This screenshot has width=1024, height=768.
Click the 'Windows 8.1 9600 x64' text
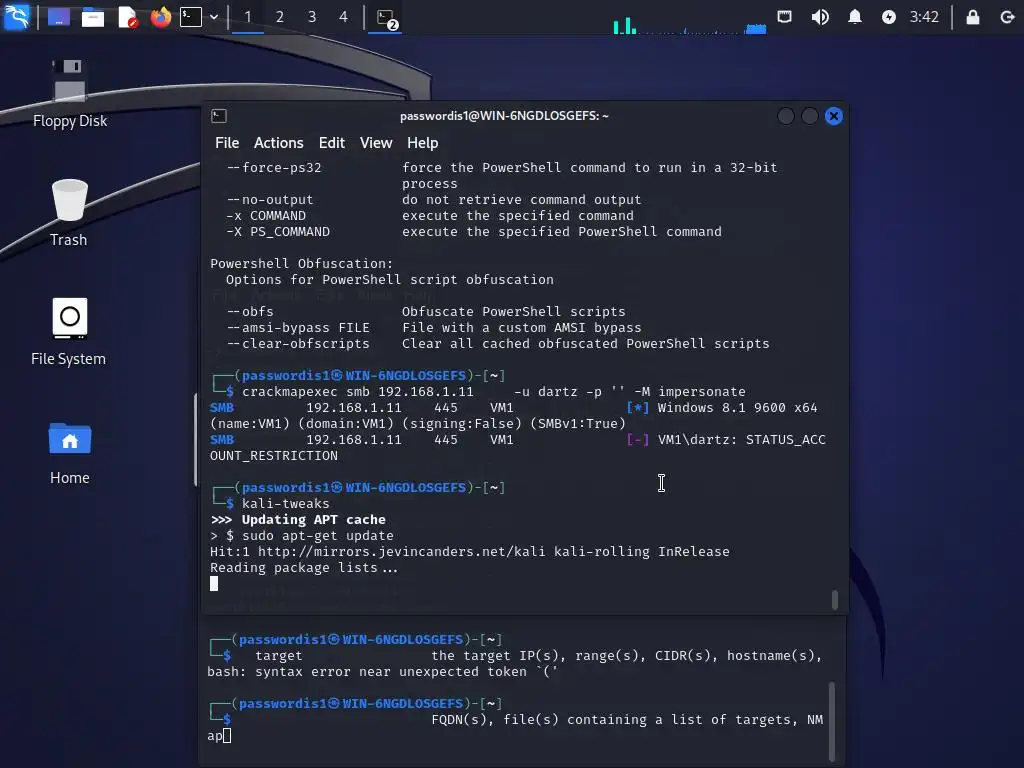coord(737,408)
